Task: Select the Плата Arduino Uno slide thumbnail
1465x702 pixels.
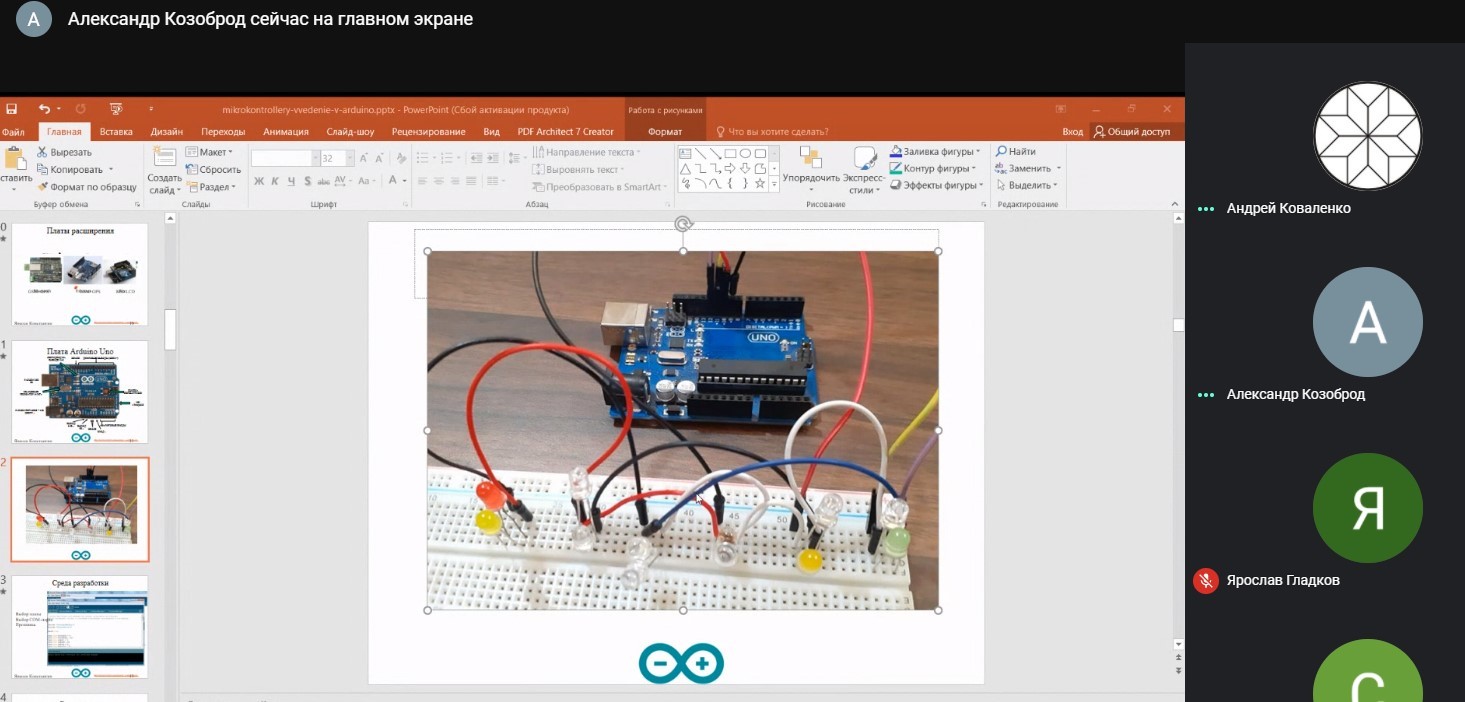Action: 80,392
